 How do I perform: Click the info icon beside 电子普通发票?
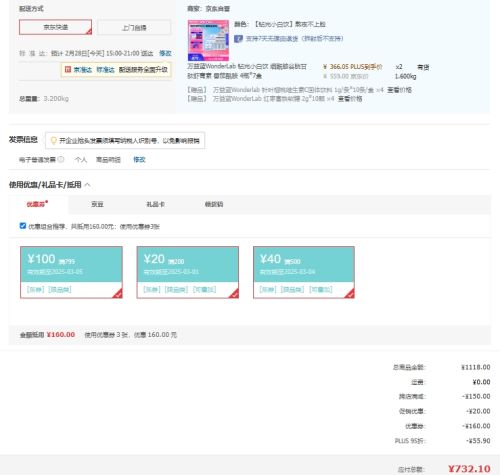point(61,159)
